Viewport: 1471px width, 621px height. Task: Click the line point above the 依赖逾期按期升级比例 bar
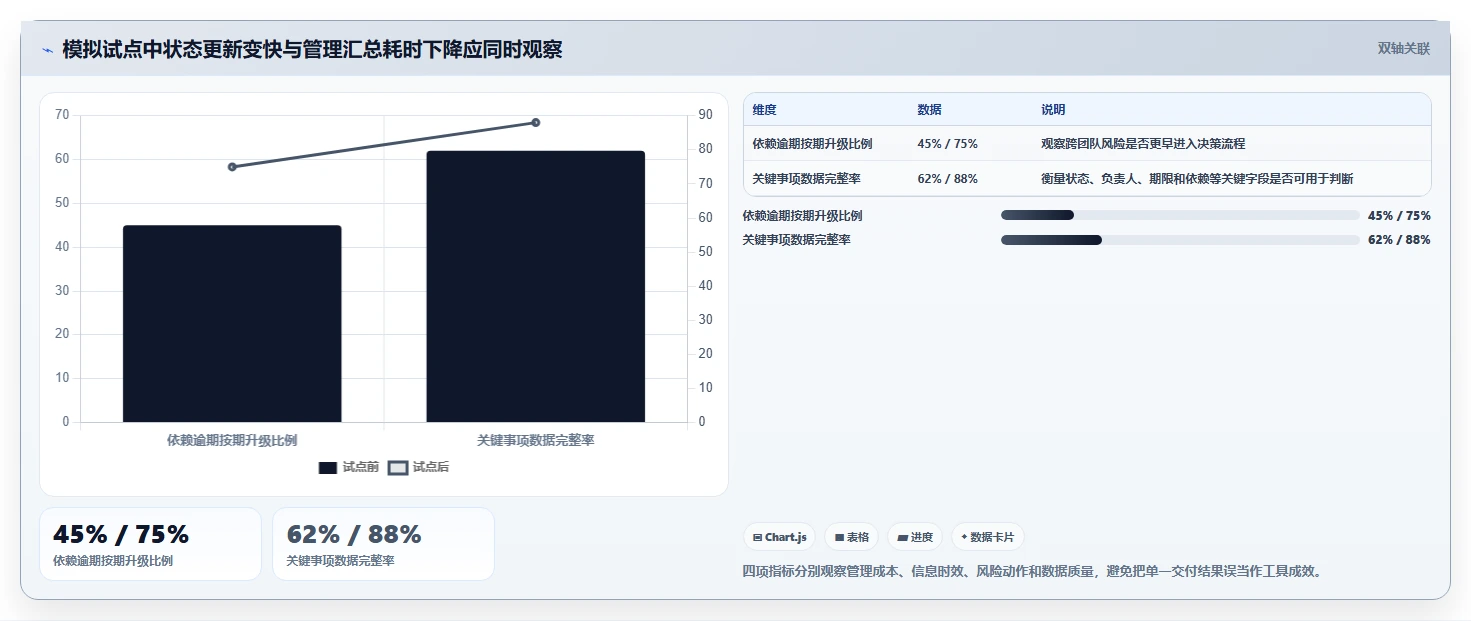pyautogui.click(x=232, y=167)
